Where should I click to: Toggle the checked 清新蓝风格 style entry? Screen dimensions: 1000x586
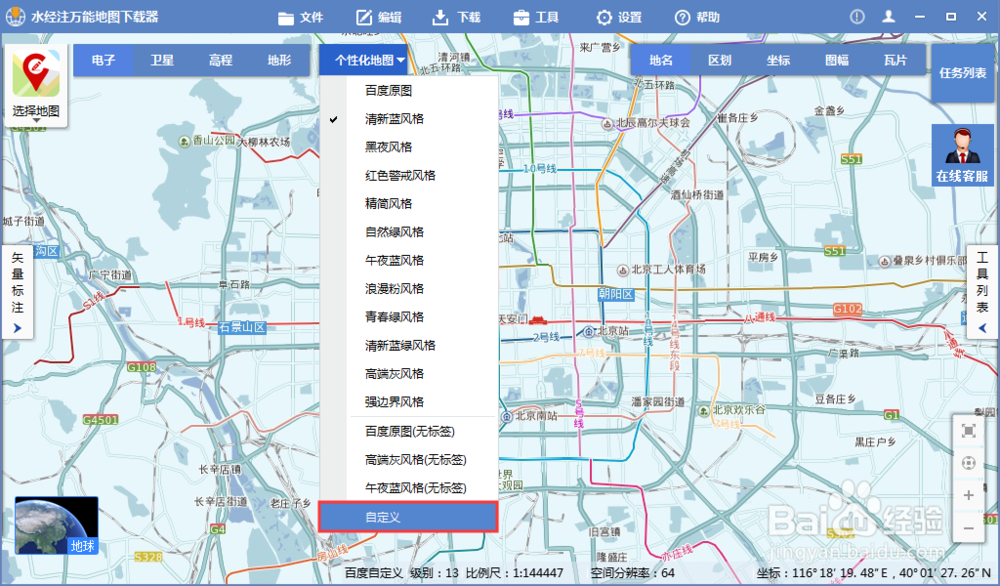[395, 118]
